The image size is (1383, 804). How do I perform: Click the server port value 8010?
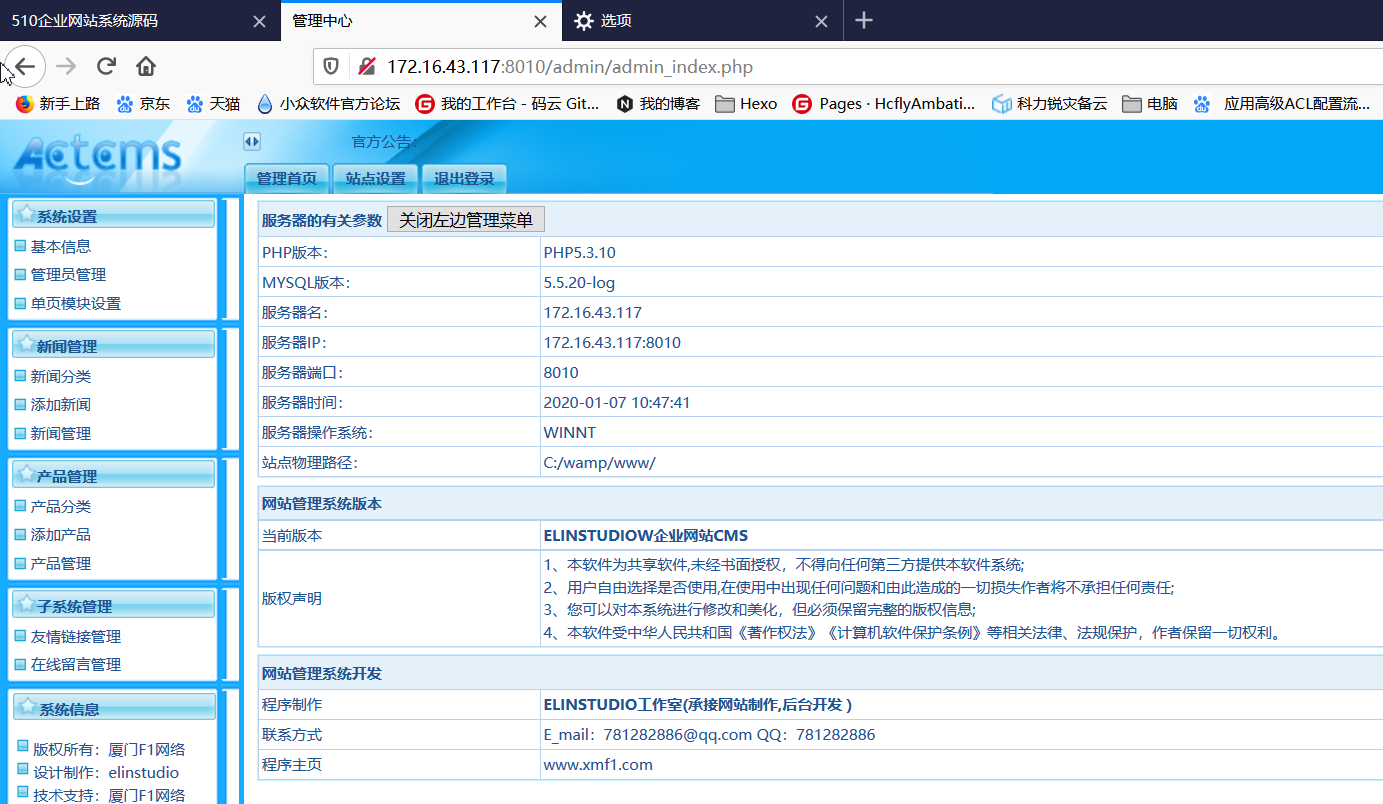[x=561, y=372]
